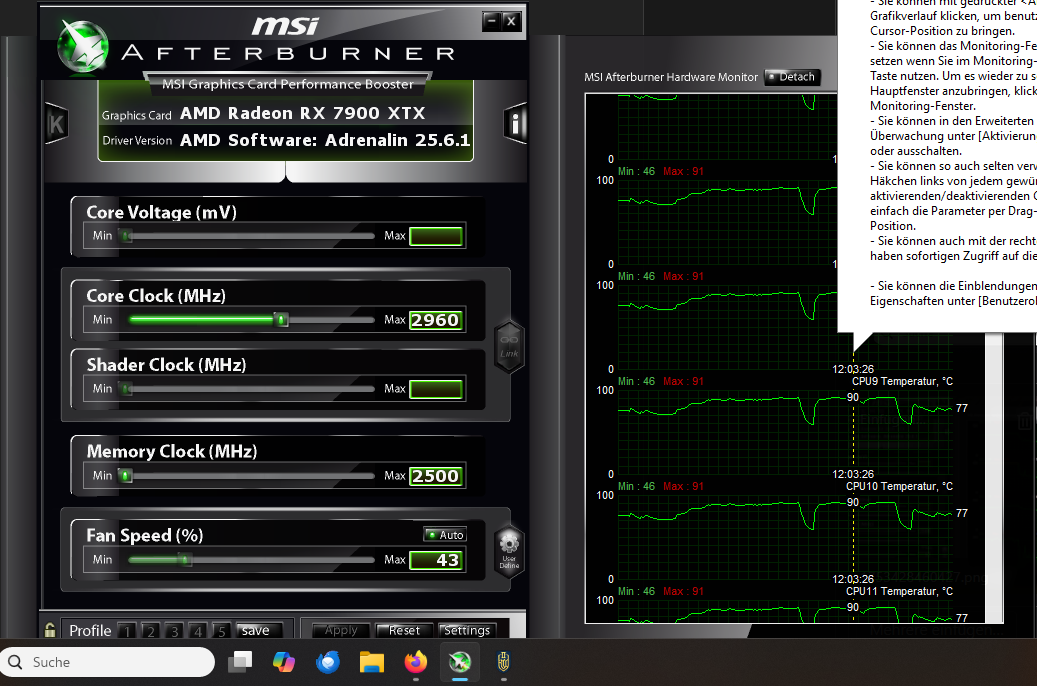Viewport: 1037px width, 686px height.
Task: Open Firefox from the taskbar
Action: pos(416,662)
